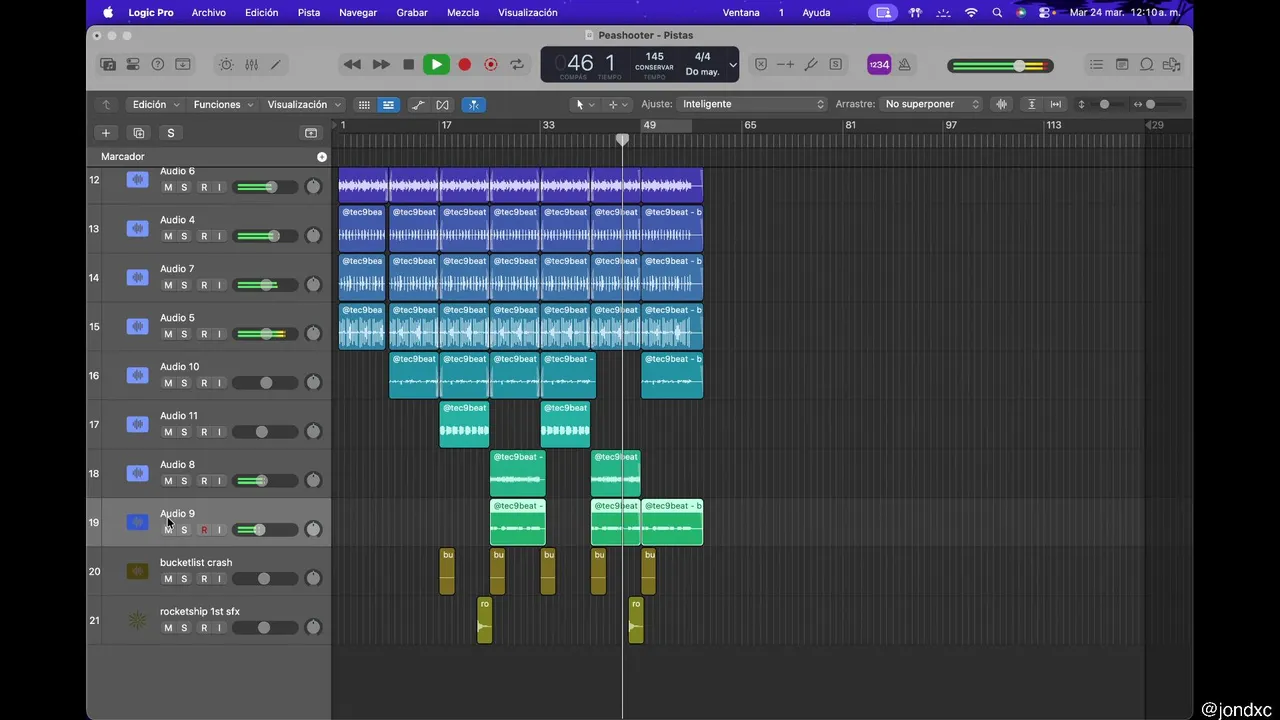Open the Editors pencil icon

tap(276, 64)
